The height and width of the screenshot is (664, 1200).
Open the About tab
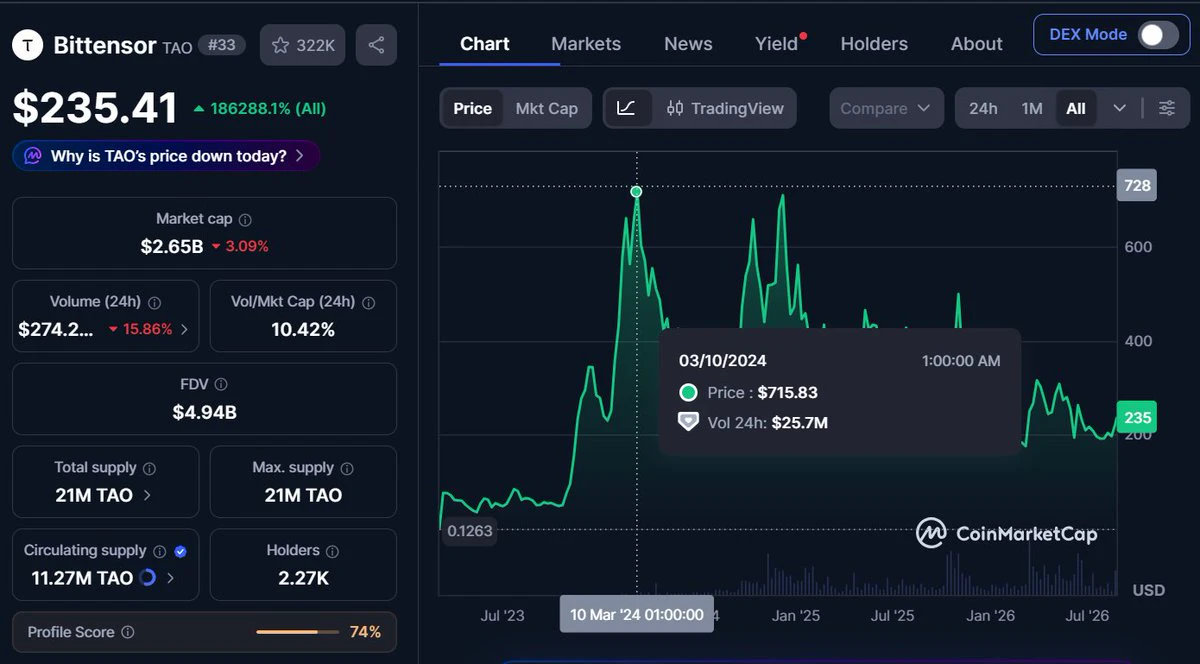(x=977, y=44)
